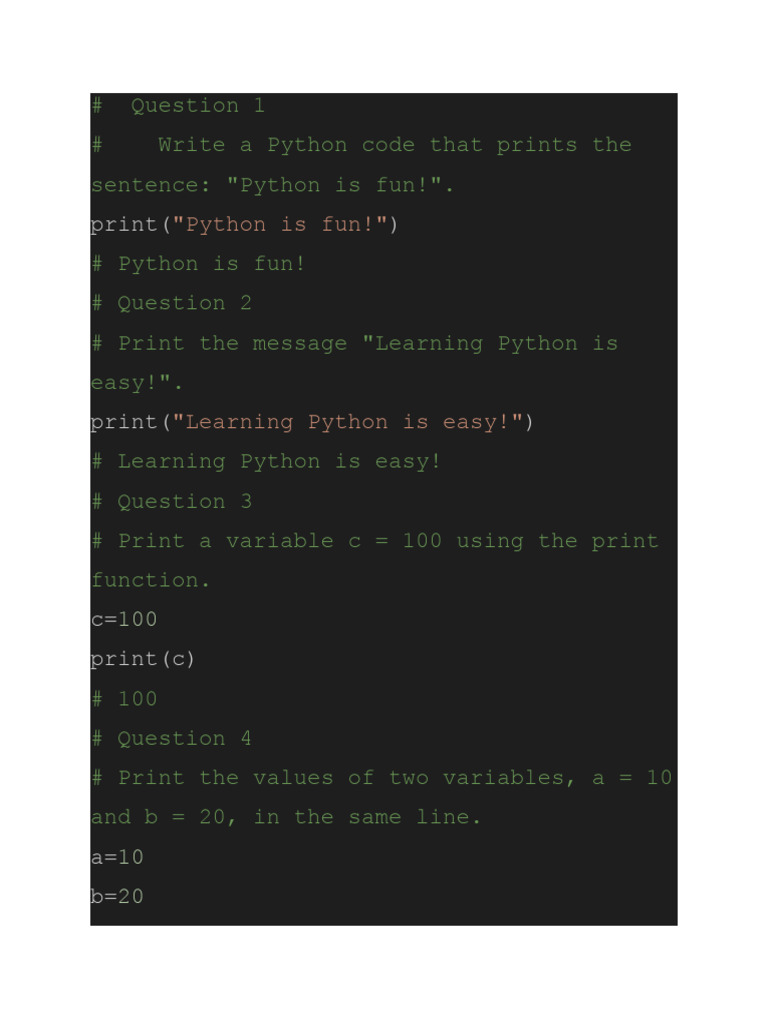
Task: Click the '# Question 4' comment line
Action: point(171,739)
